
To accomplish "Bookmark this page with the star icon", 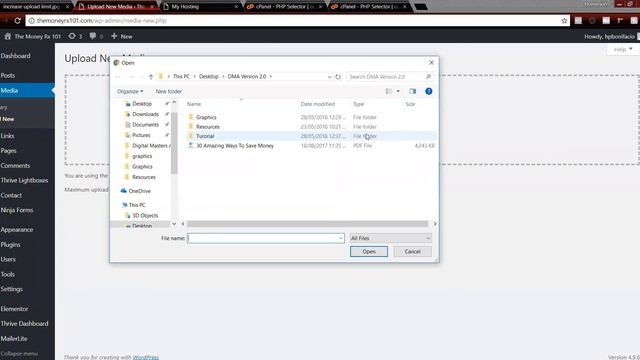I will pos(564,20).
